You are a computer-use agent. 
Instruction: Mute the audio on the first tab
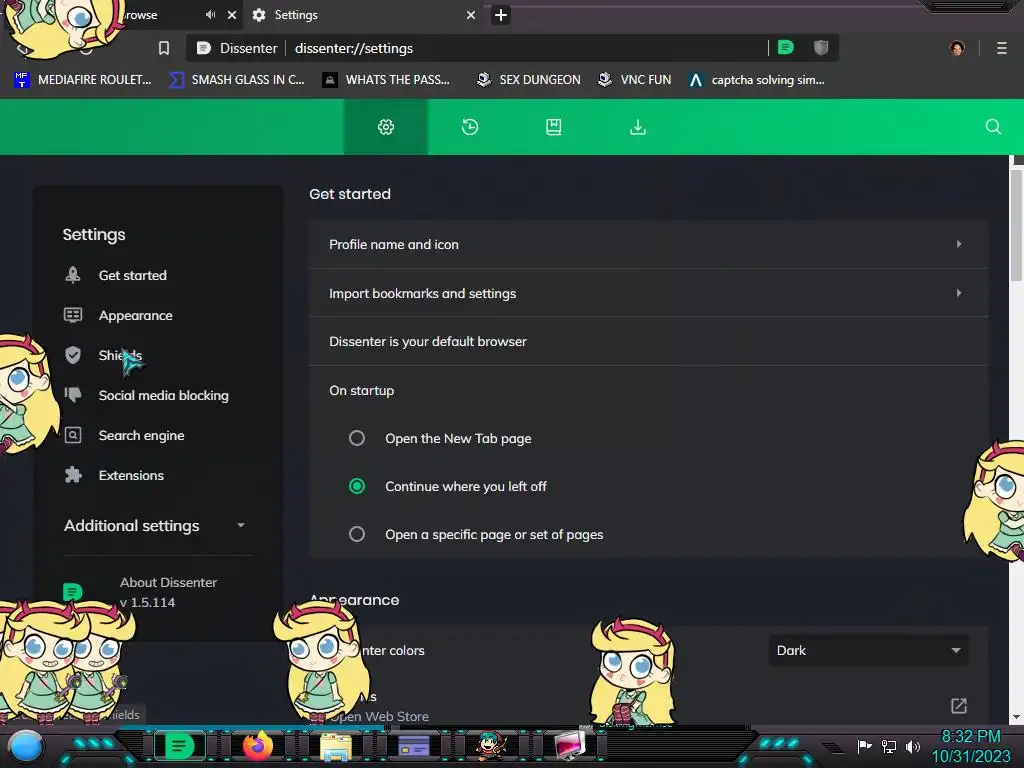coord(210,14)
